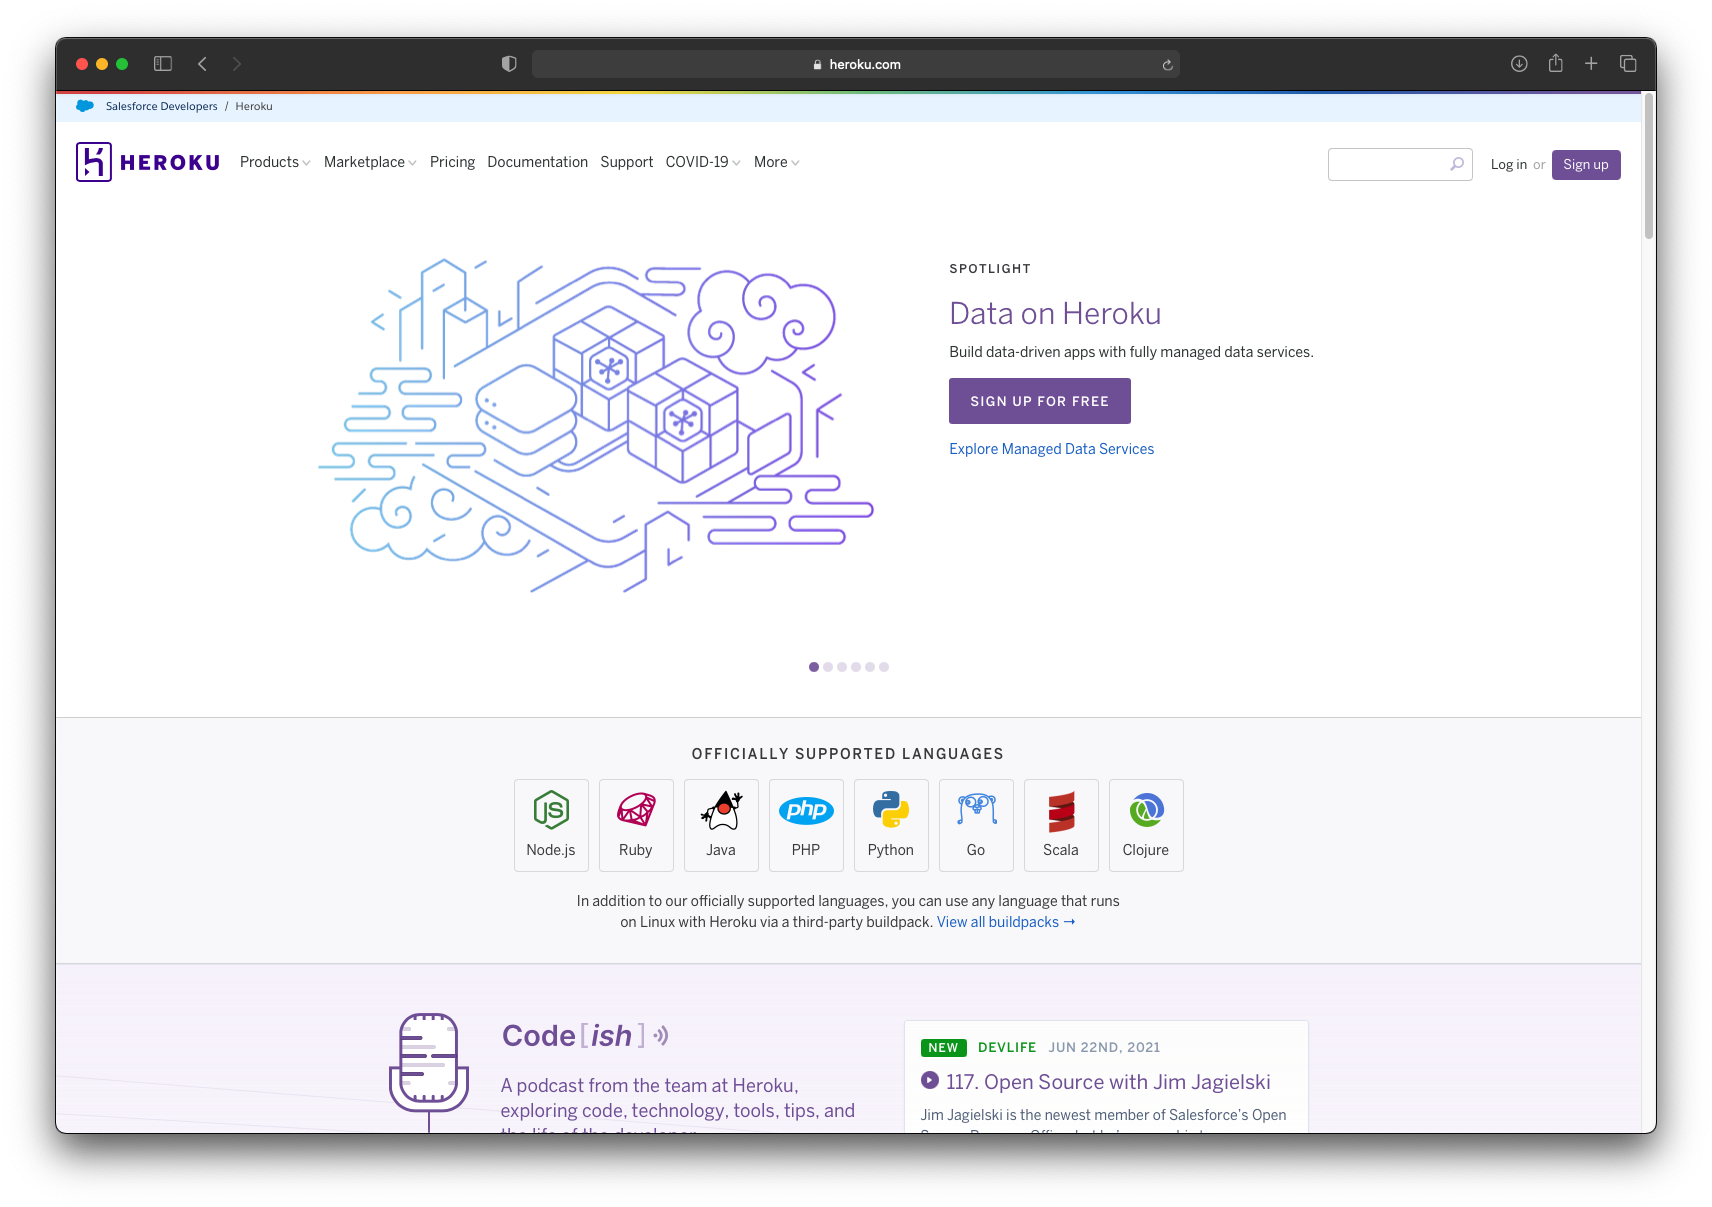Play episode 117 with the play icon
Viewport: 1712px width, 1207px height.
point(930,1080)
